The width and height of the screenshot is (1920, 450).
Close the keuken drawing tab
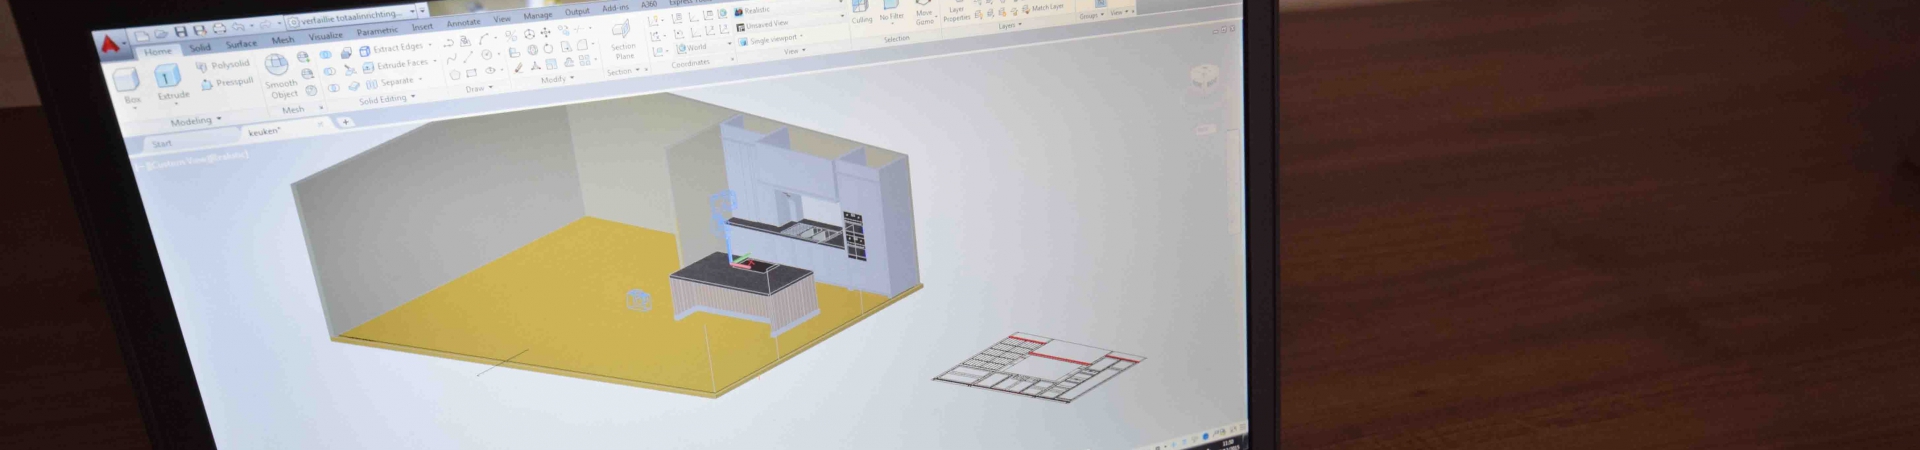pos(321,125)
